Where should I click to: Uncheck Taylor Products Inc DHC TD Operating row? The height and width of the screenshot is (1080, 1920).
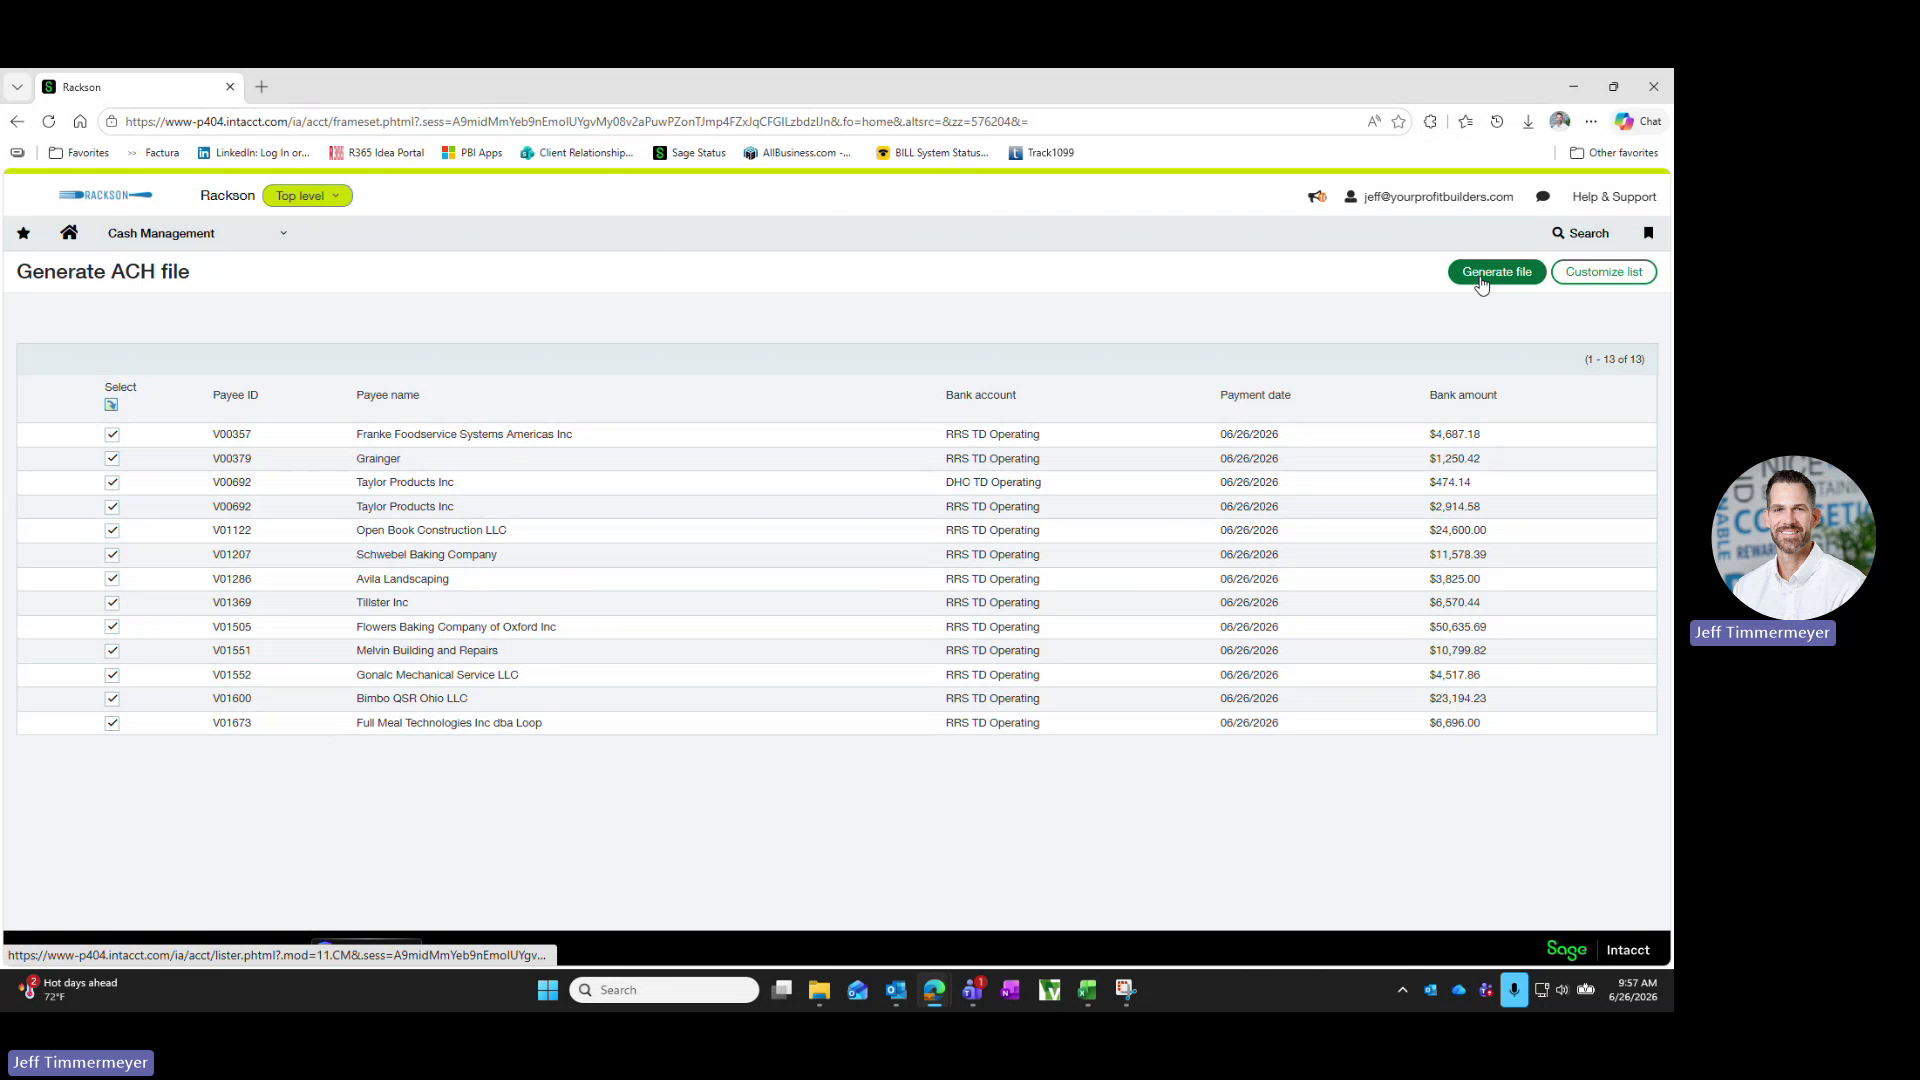112,483
